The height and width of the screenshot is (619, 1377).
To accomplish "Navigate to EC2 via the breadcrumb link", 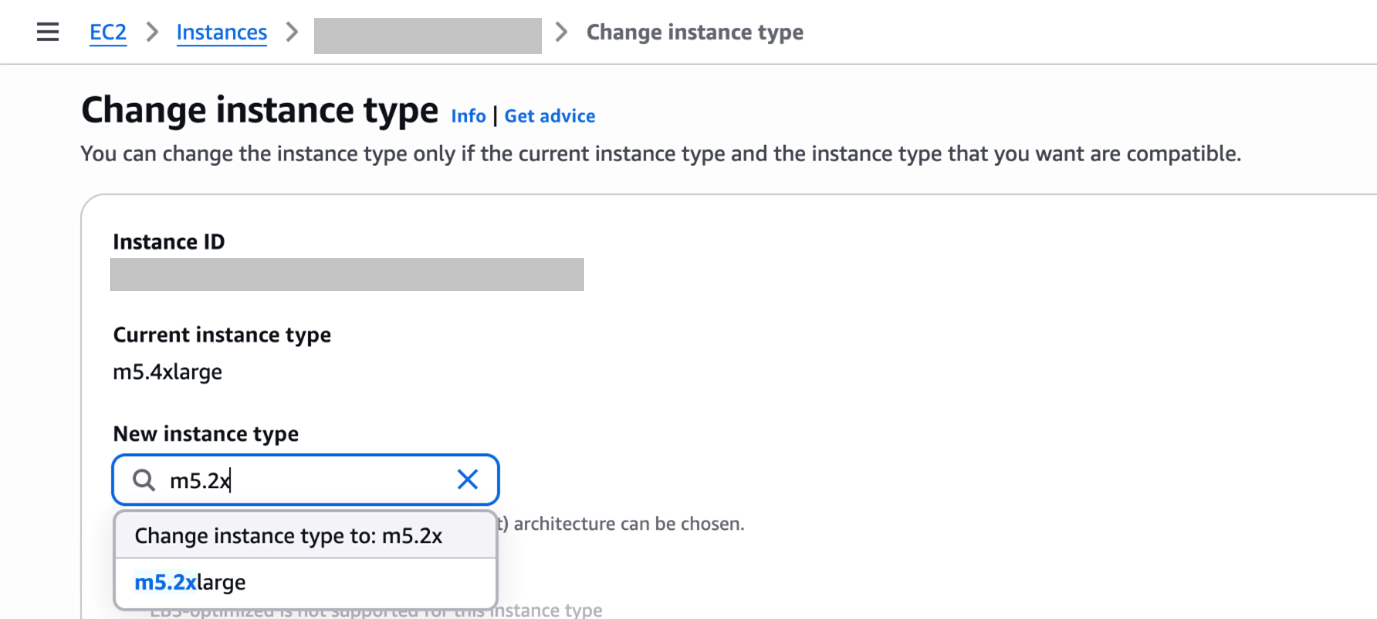I will pyautogui.click(x=107, y=31).
